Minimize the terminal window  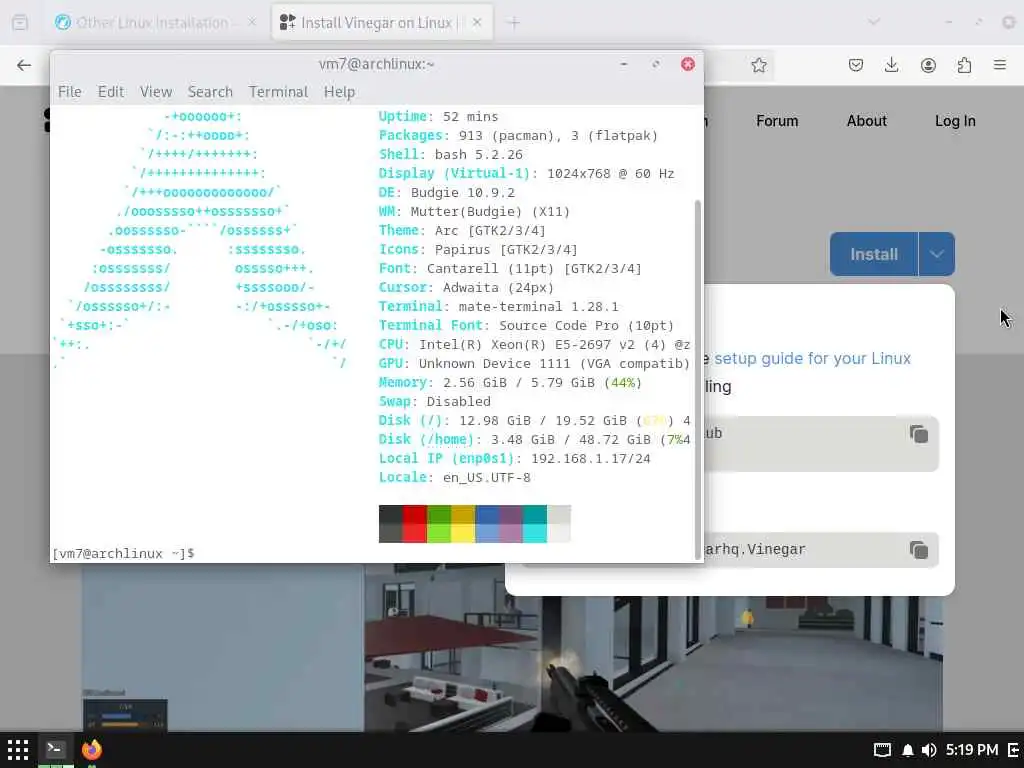624,64
